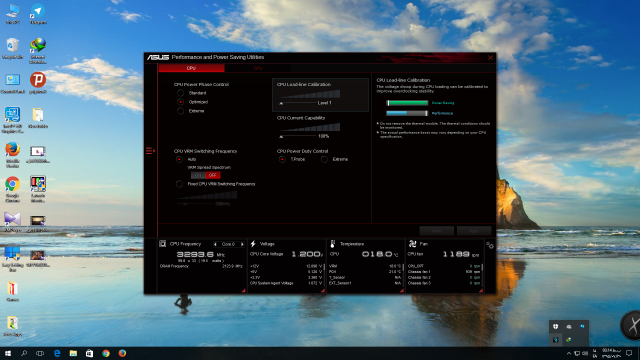The height and width of the screenshot is (360, 640).
Task: Open ASUS monitoring settings gear icon
Action: point(490,245)
